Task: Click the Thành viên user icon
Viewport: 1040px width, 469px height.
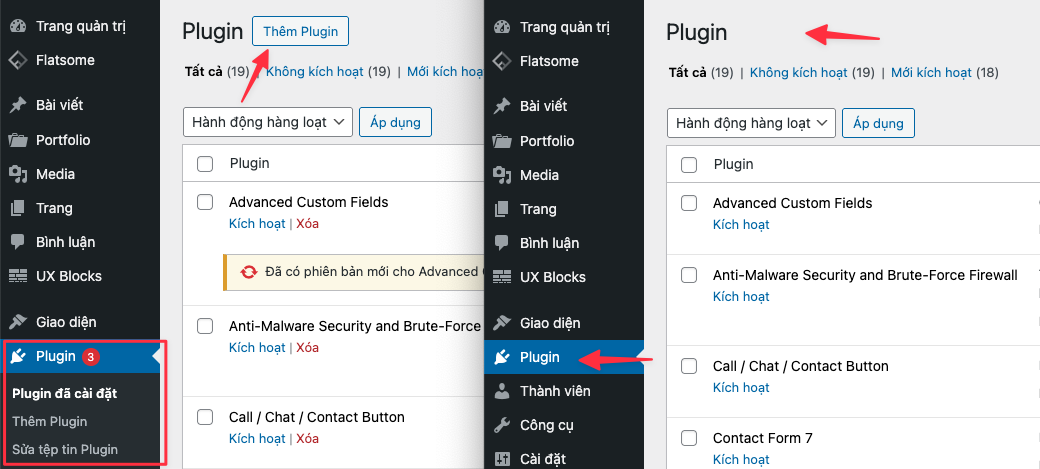Action: coord(502,391)
